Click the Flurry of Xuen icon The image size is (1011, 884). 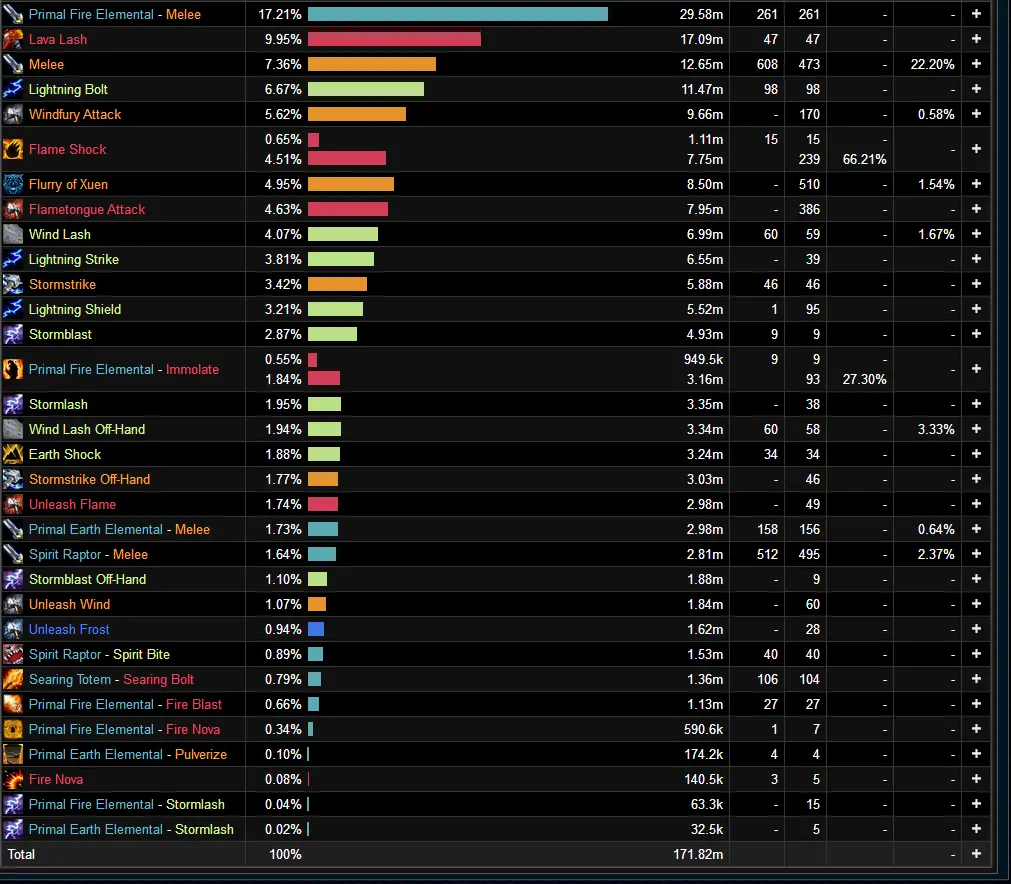pyautogui.click(x=13, y=184)
